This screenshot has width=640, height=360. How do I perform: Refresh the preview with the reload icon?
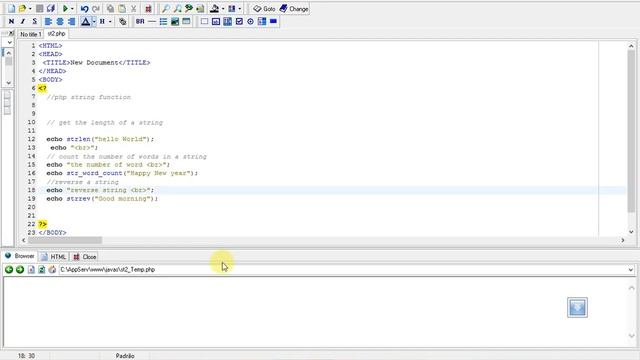point(42,269)
